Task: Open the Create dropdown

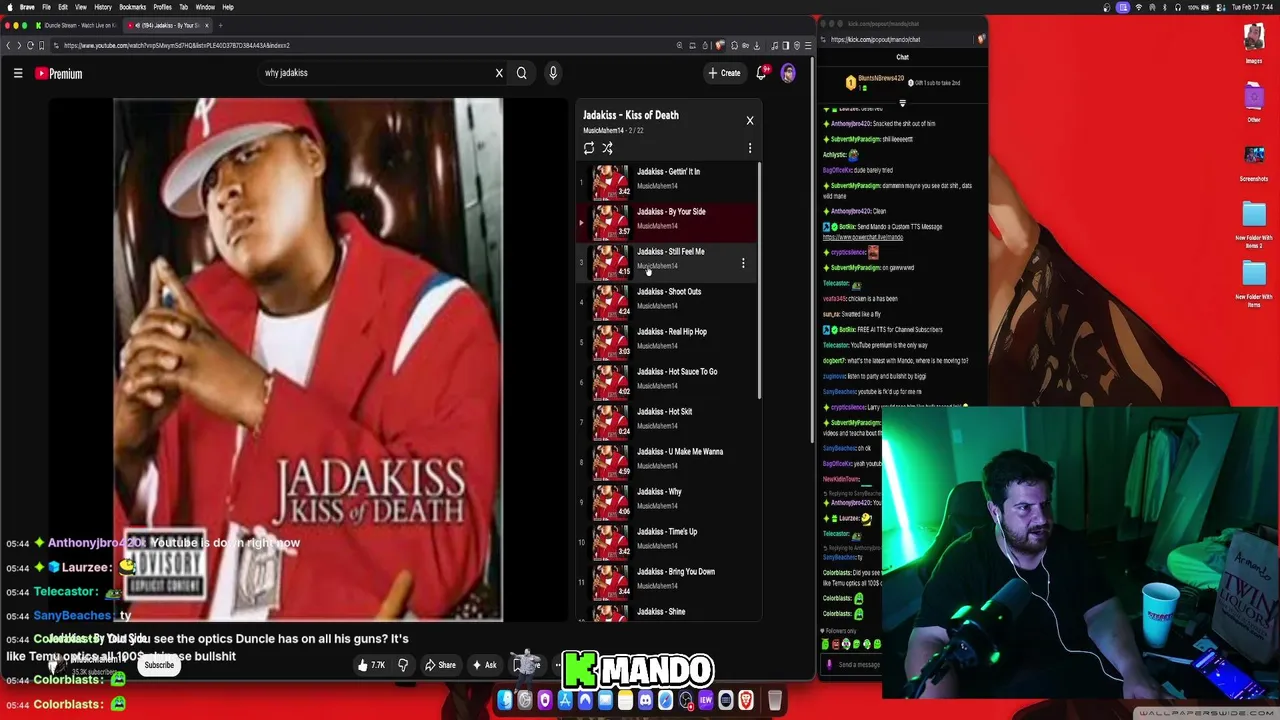Action: (725, 73)
